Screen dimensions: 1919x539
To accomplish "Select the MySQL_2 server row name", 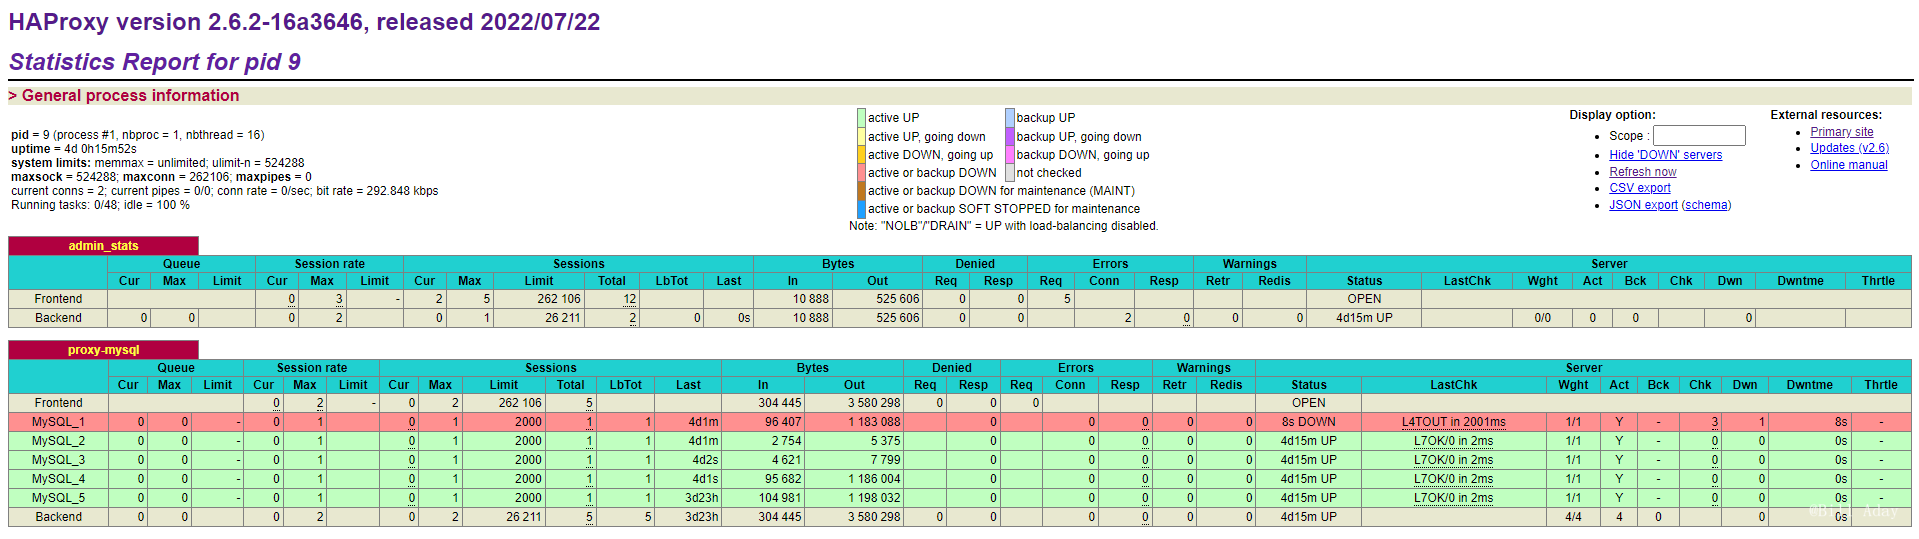I will [58, 441].
